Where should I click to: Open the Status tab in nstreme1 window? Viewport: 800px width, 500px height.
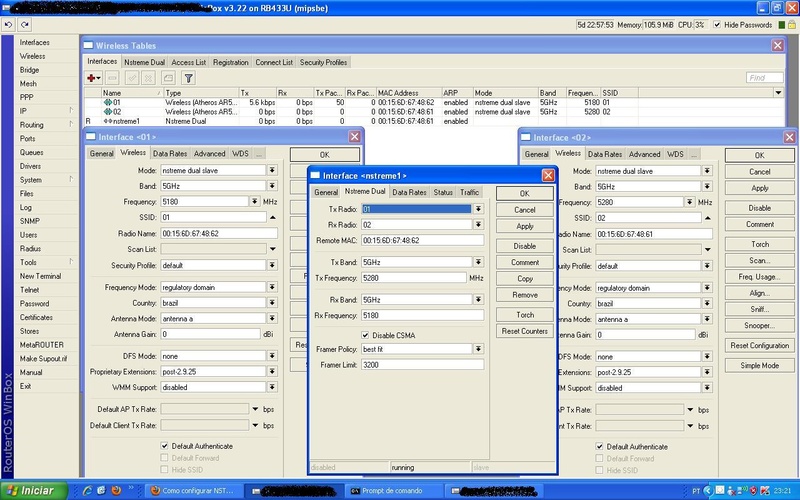(443, 192)
